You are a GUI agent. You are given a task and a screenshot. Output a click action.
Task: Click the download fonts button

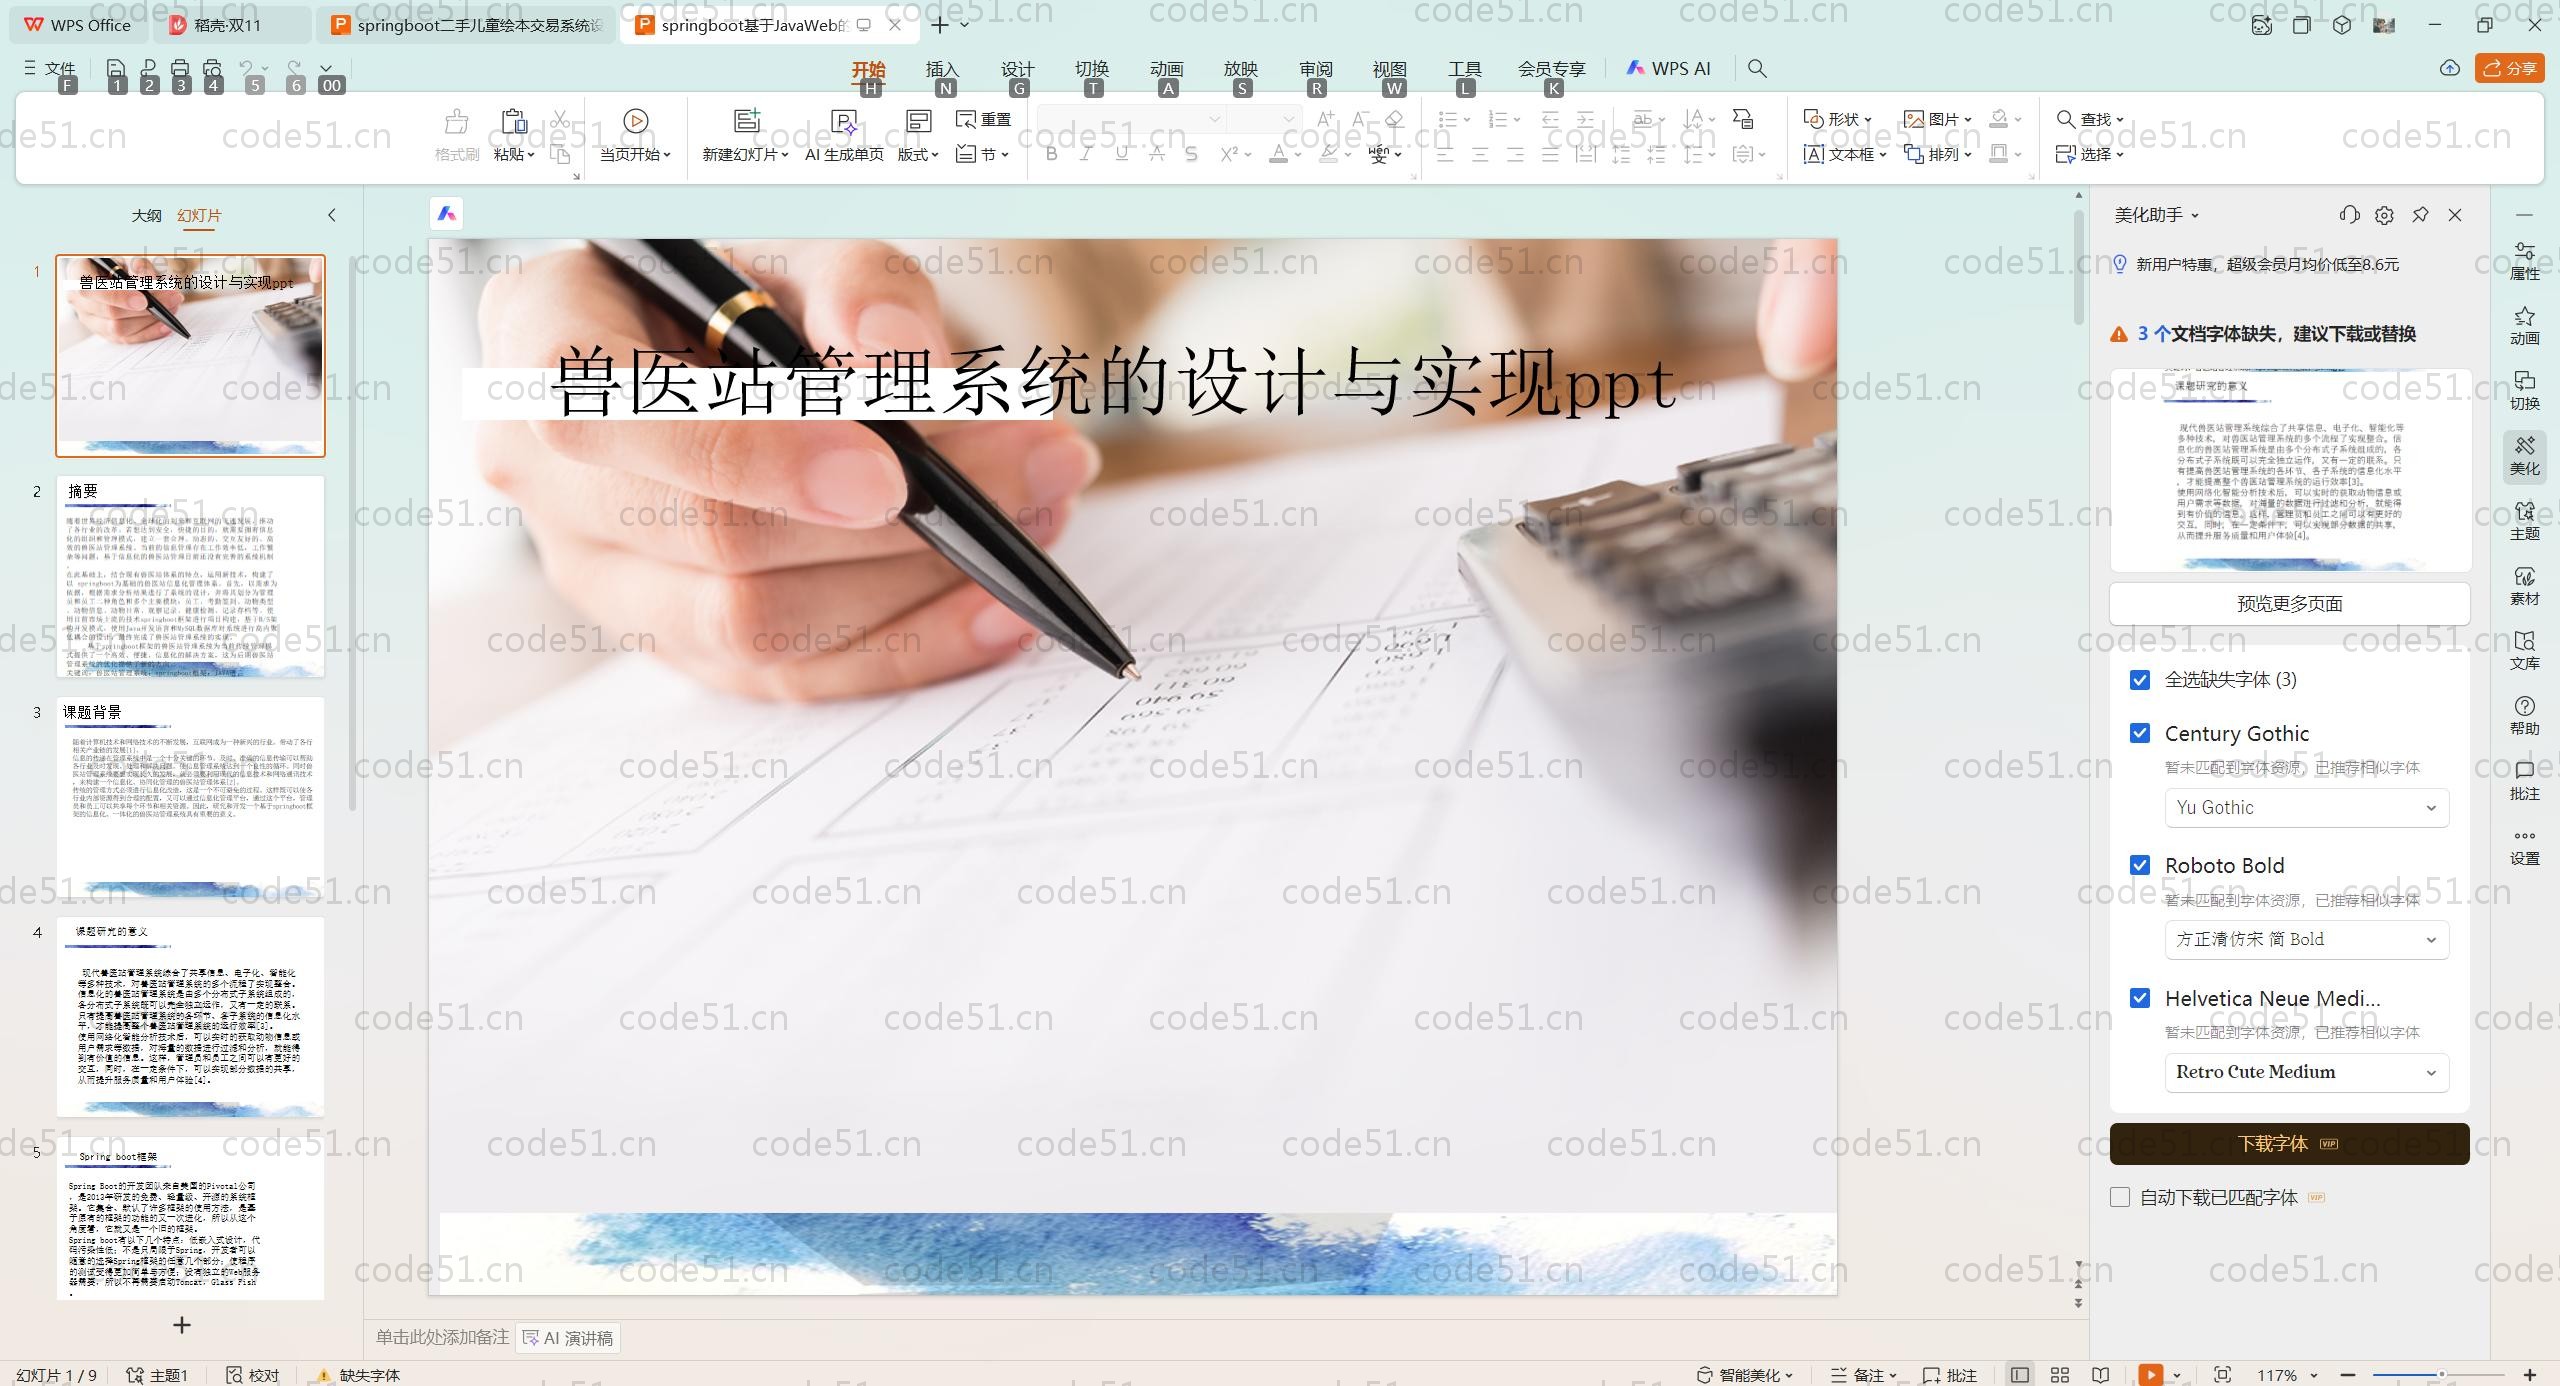(2288, 1143)
